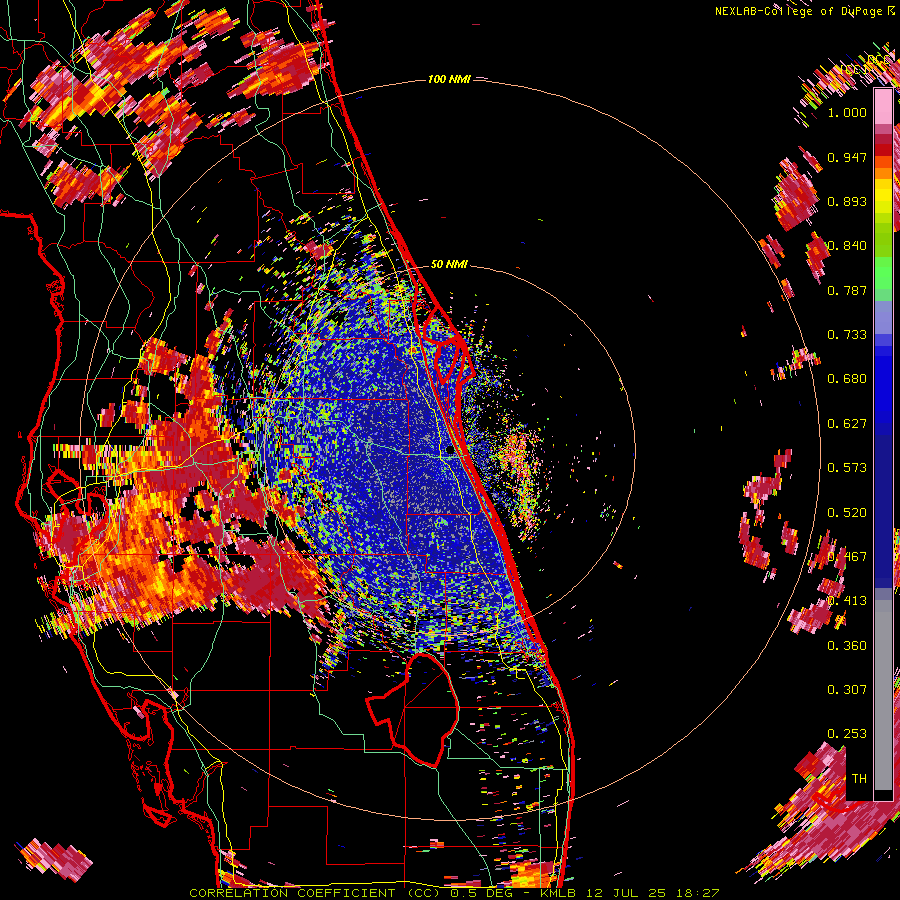Click the 1.000 value on the color scale
Screen dimensions: 900x900
coord(847,112)
